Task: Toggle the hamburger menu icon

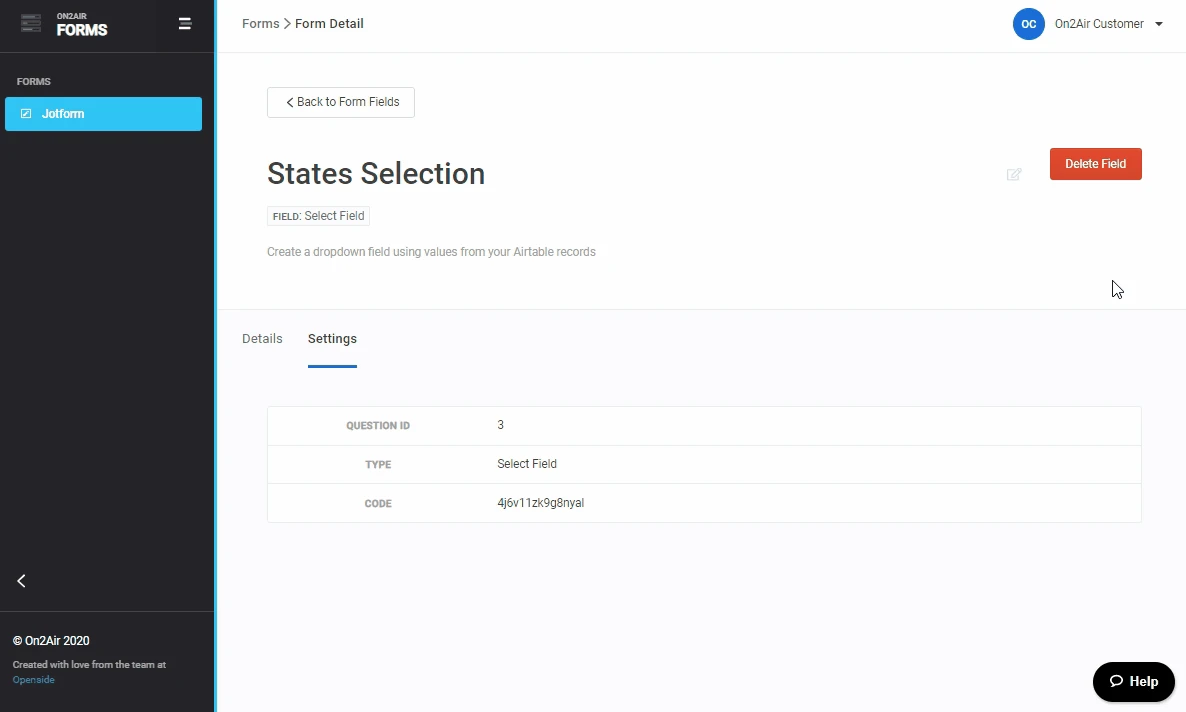Action: pos(185,24)
